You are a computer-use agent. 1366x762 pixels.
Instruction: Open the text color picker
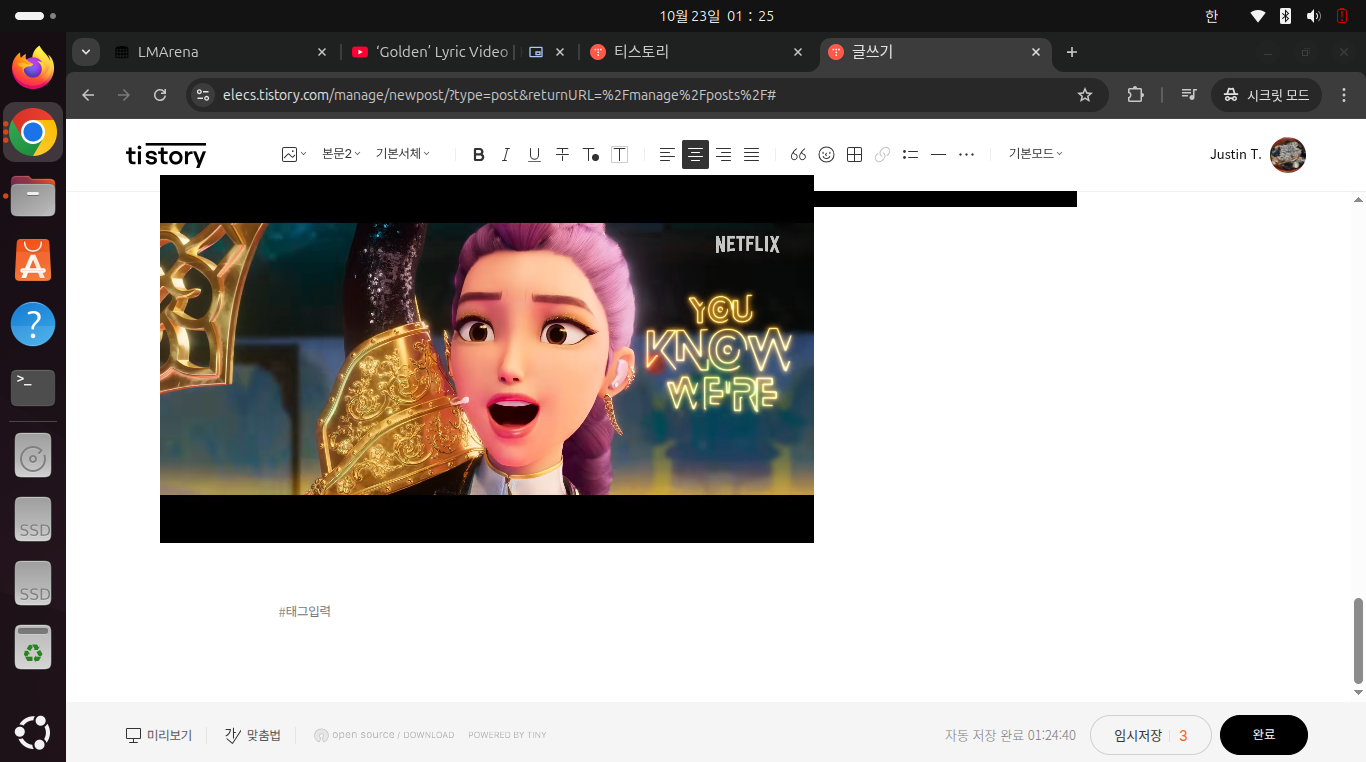591,154
